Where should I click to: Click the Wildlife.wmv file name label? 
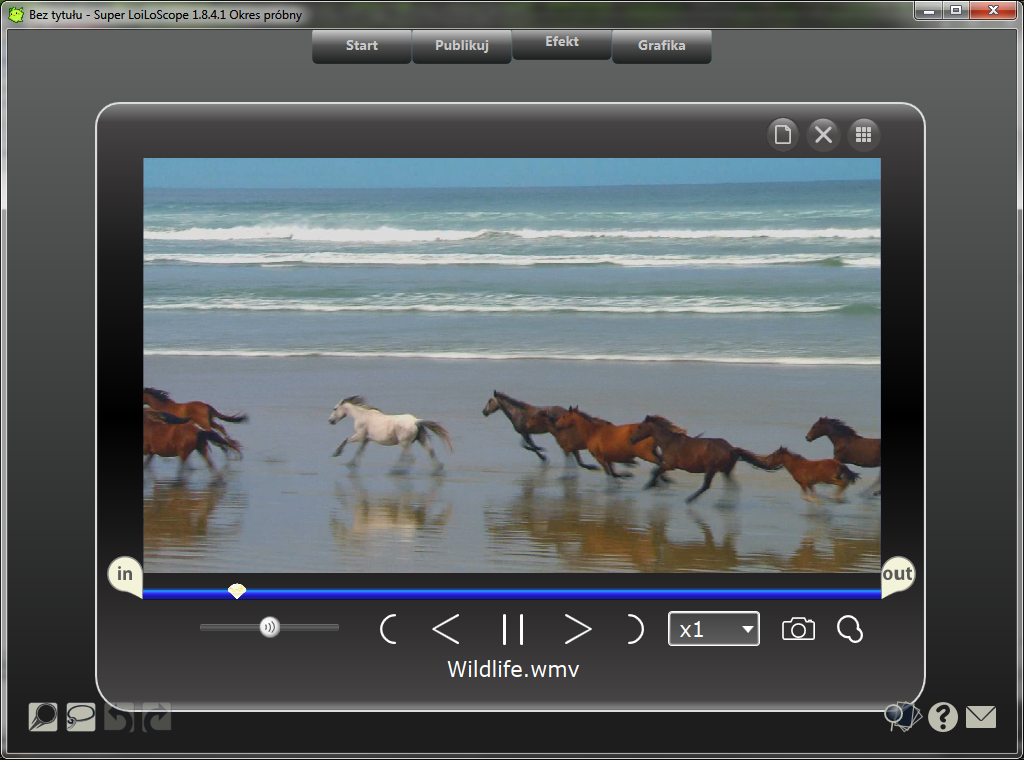click(513, 669)
